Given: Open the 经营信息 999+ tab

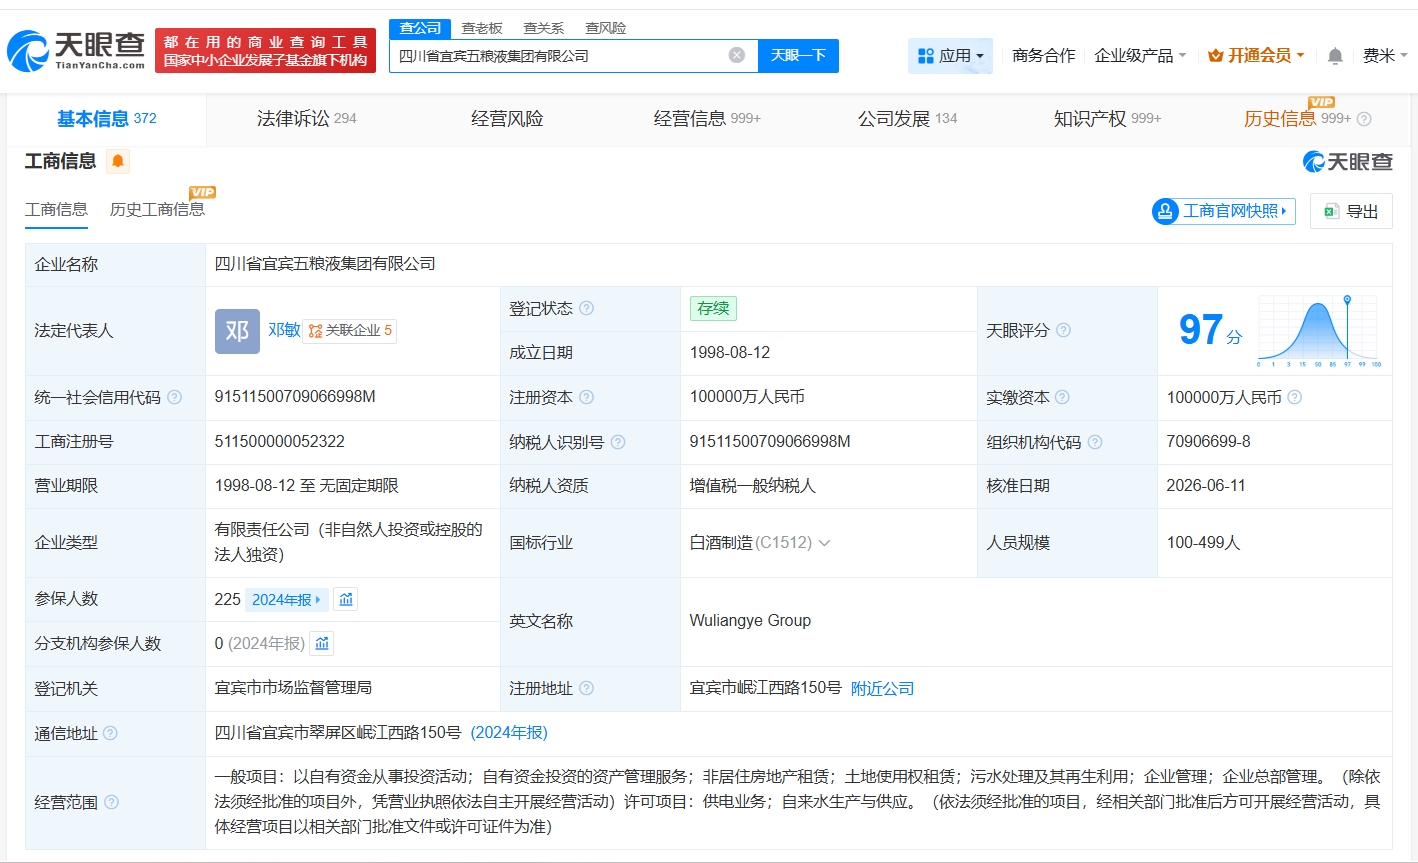Looking at the screenshot, I should 707,119.
